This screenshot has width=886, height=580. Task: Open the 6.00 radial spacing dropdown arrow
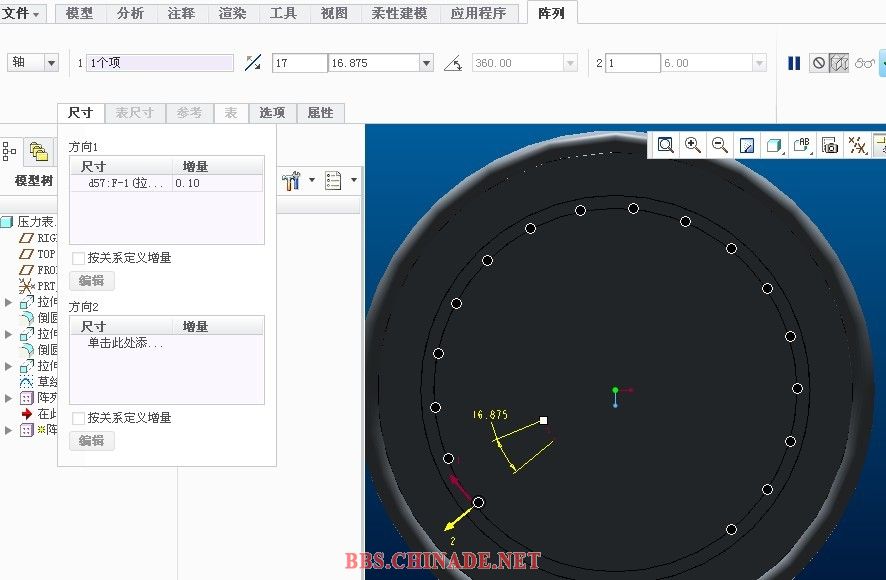tap(759, 63)
